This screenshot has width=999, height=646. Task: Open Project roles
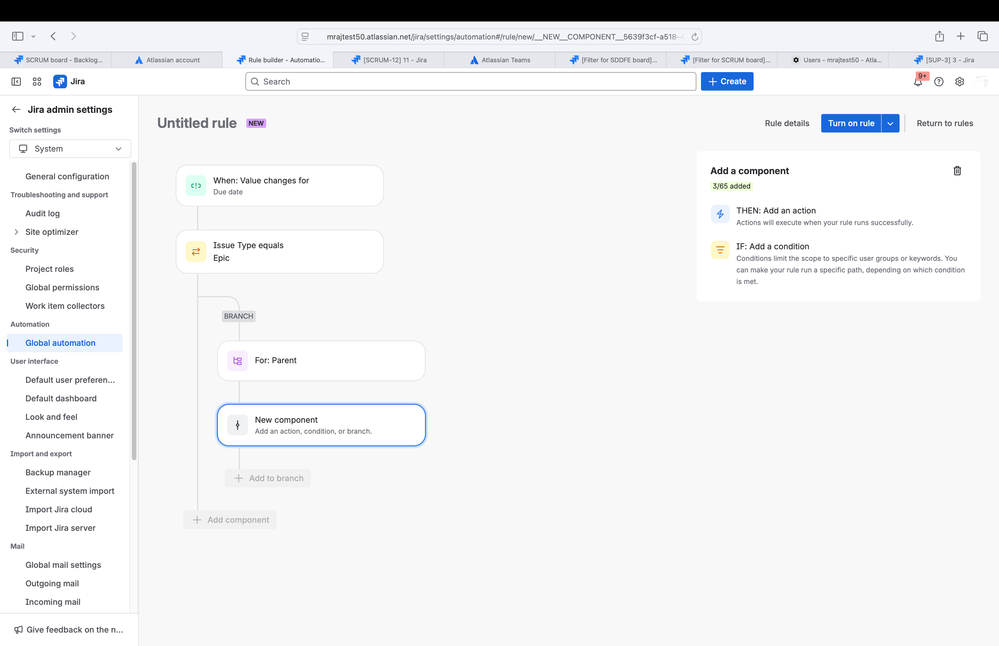point(50,269)
